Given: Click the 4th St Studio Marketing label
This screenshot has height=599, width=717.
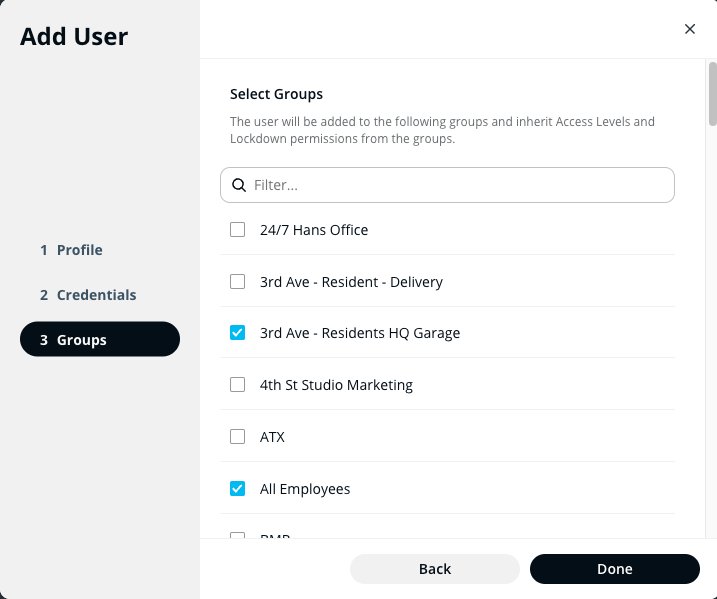Looking at the screenshot, I should point(336,385).
